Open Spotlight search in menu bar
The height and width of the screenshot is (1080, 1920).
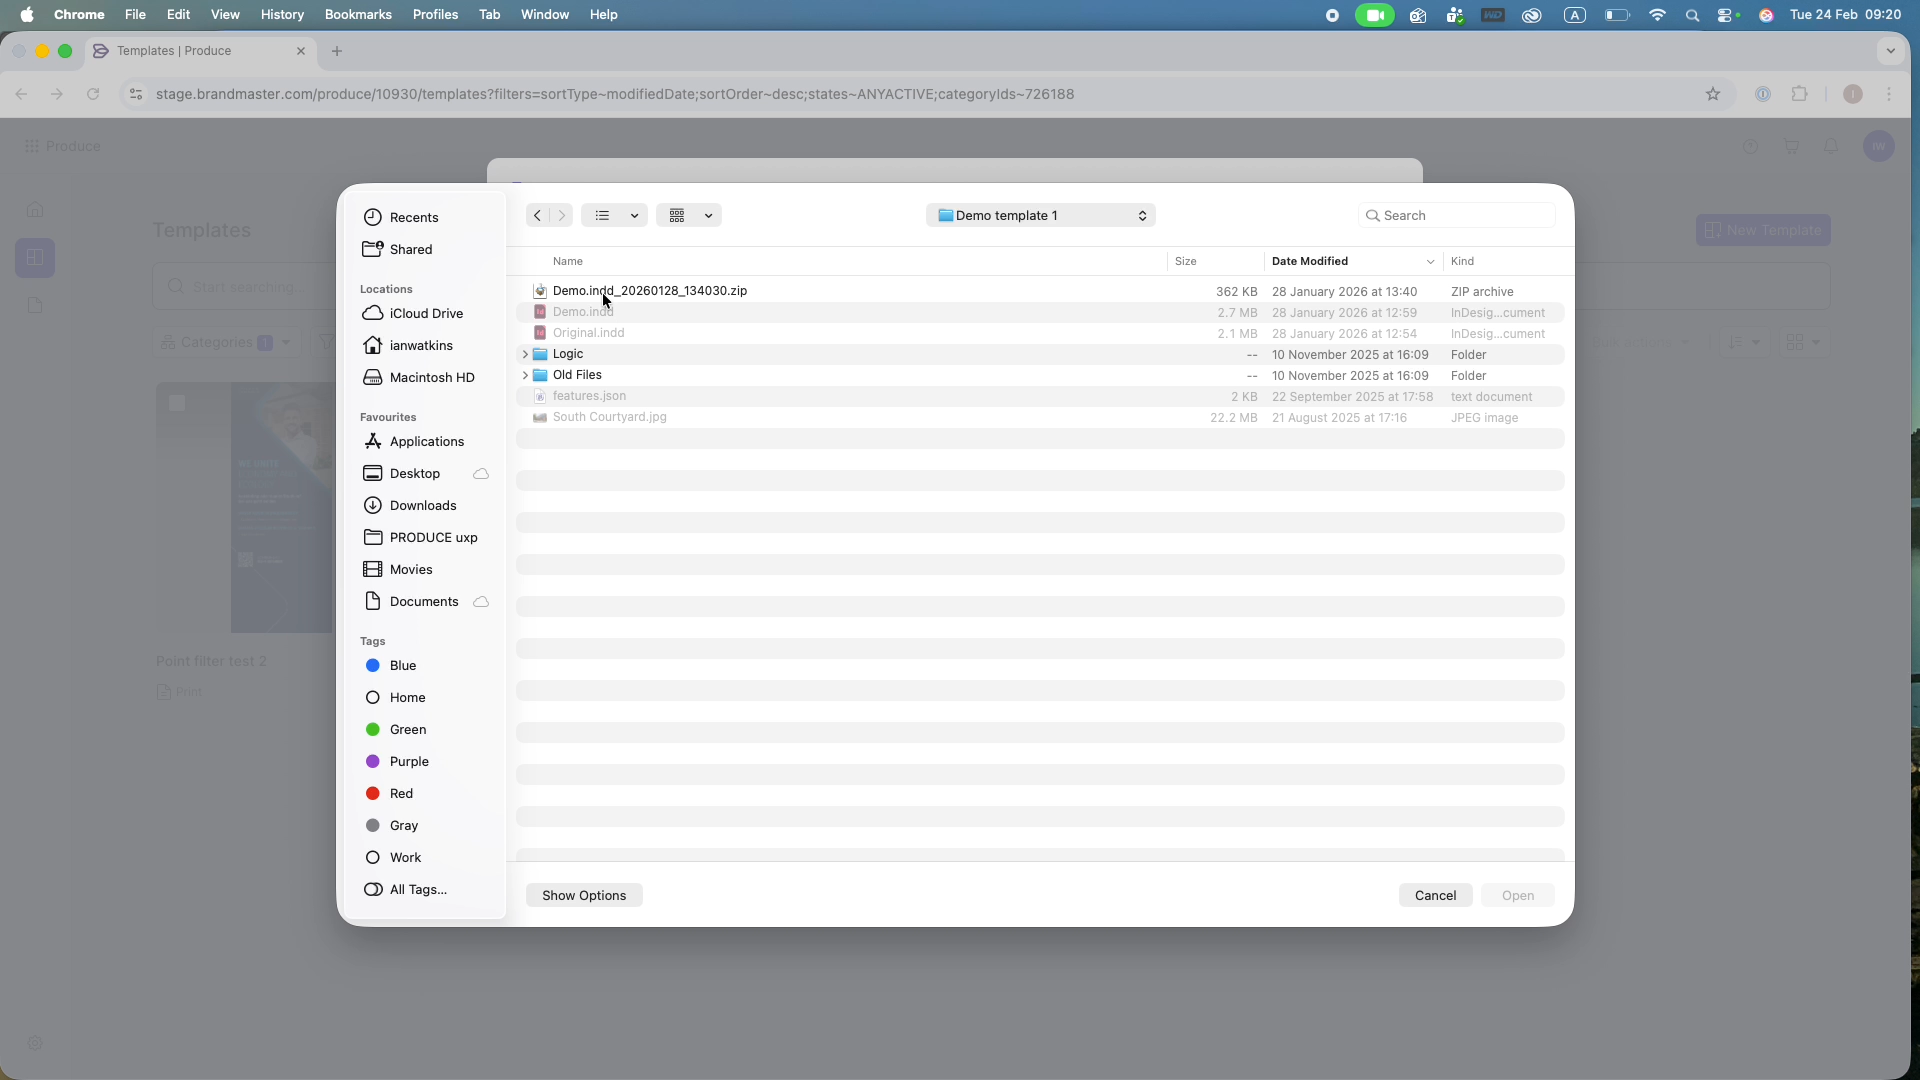[1692, 15]
